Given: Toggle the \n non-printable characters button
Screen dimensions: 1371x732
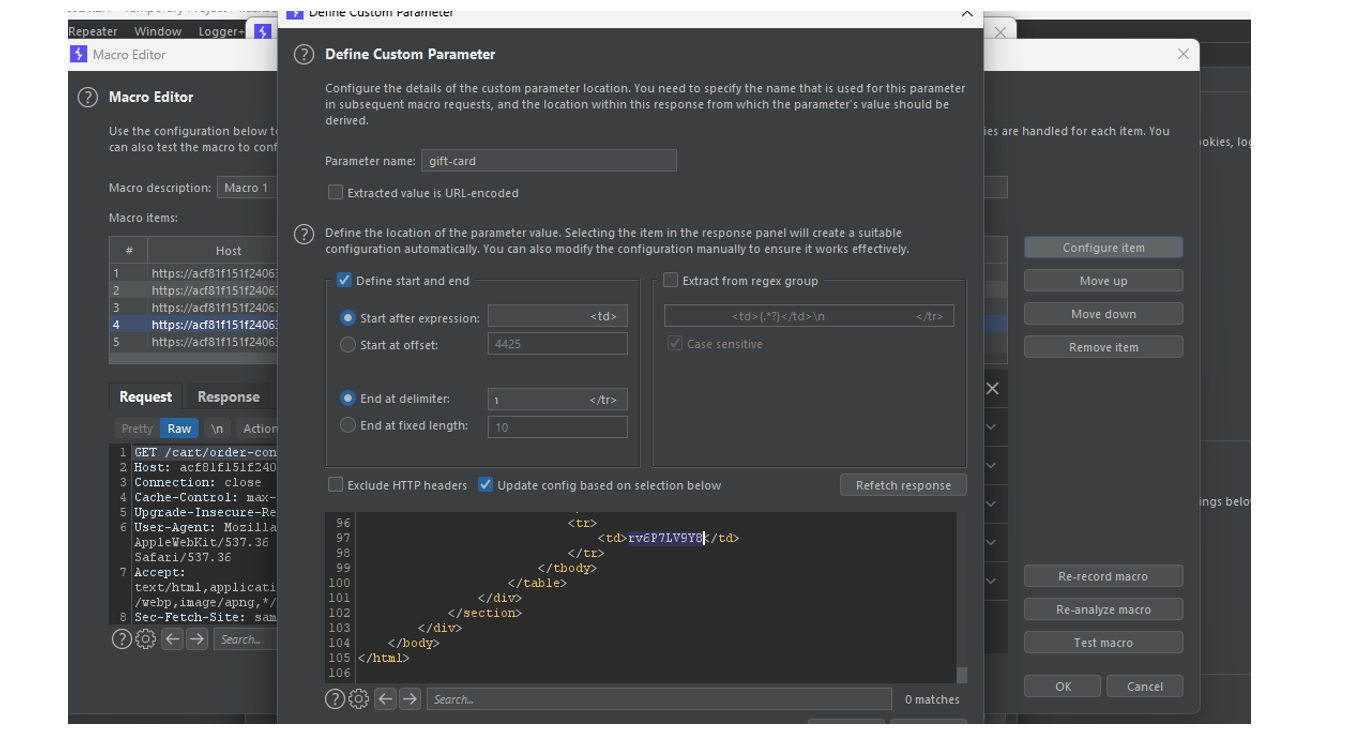Looking at the screenshot, I should [217, 428].
